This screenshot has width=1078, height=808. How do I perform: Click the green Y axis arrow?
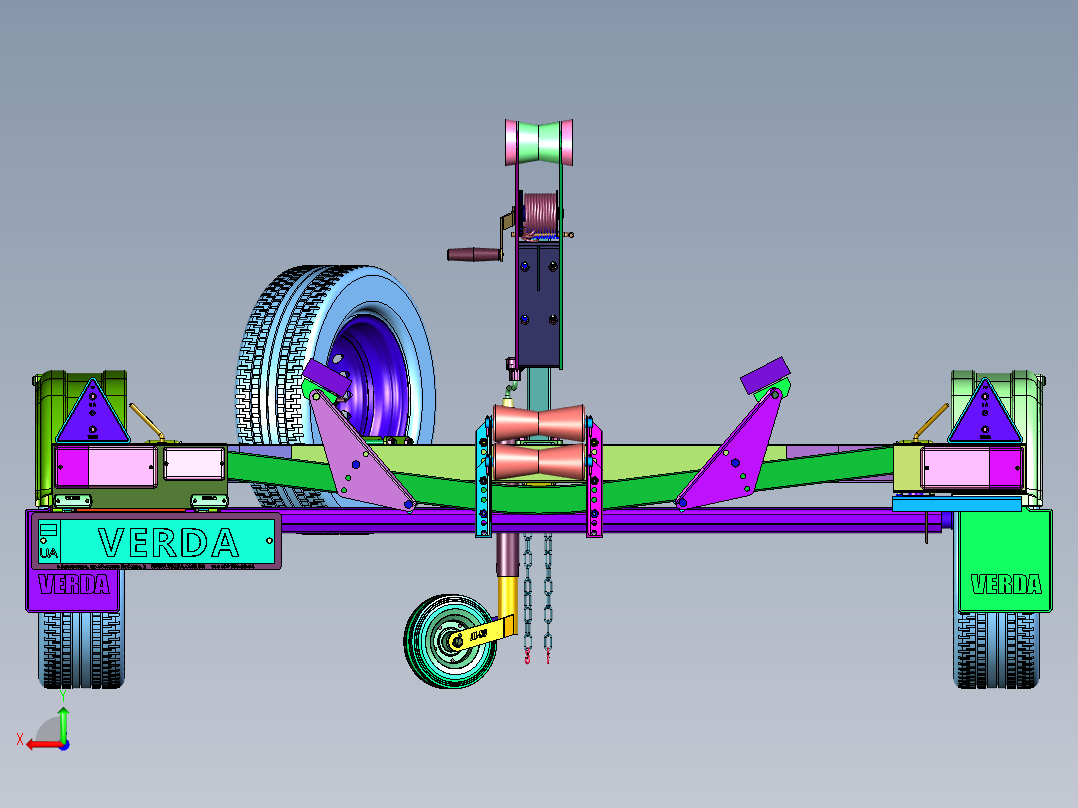pyautogui.click(x=63, y=723)
